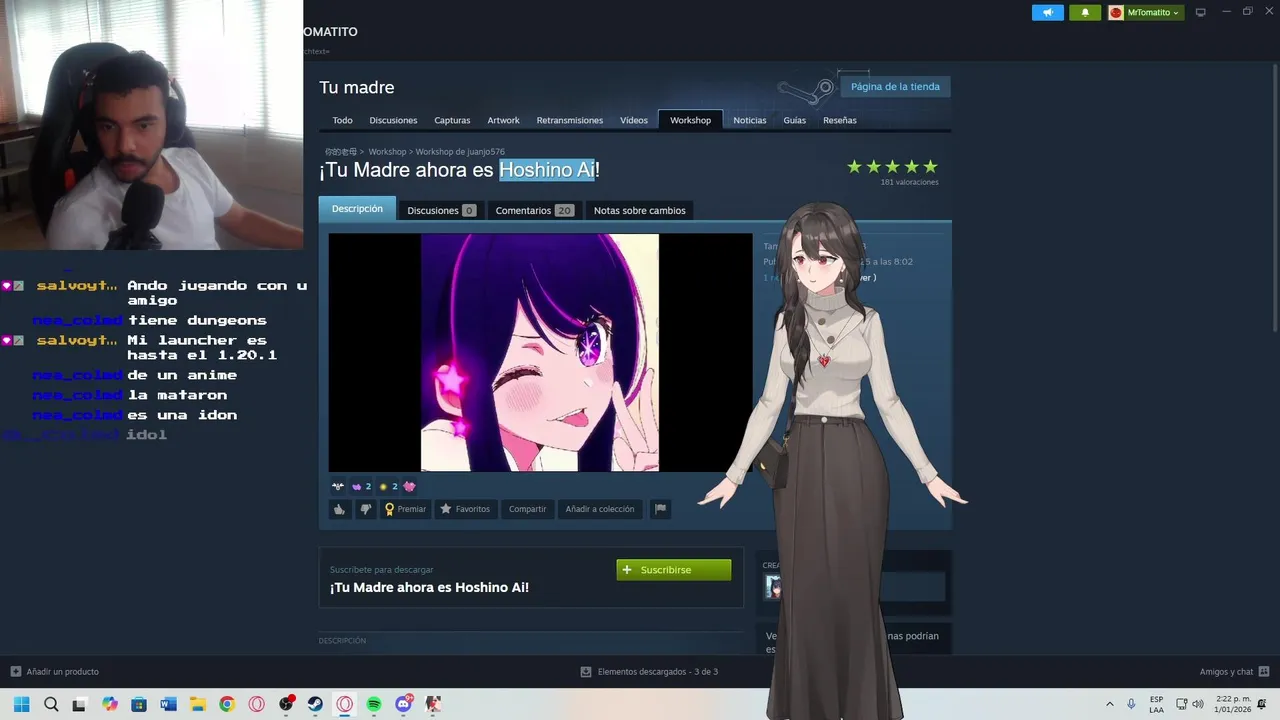Open Google Chrome from taskbar
The width and height of the screenshot is (1280, 720).
[x=227, y=704]
